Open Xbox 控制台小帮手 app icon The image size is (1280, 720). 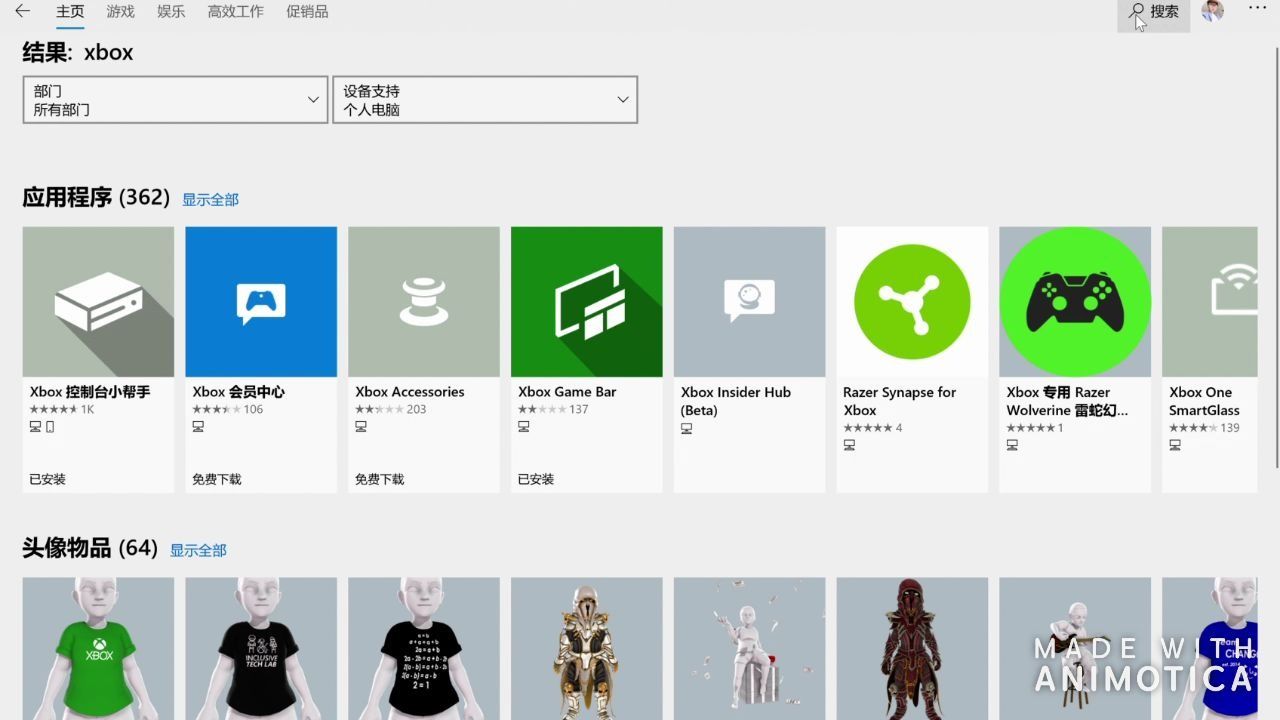pyautogui.click(x=98, y=302)
